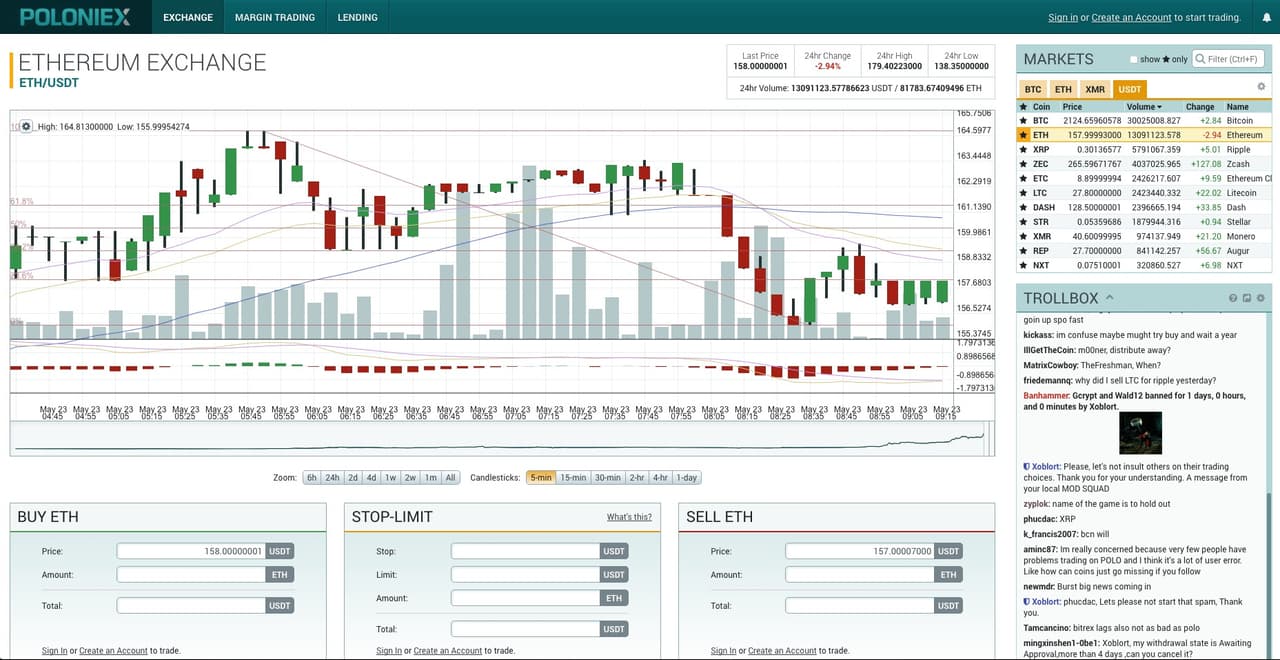
Task: Set chart zoom to 24h
Action: (x=332, y=478)
